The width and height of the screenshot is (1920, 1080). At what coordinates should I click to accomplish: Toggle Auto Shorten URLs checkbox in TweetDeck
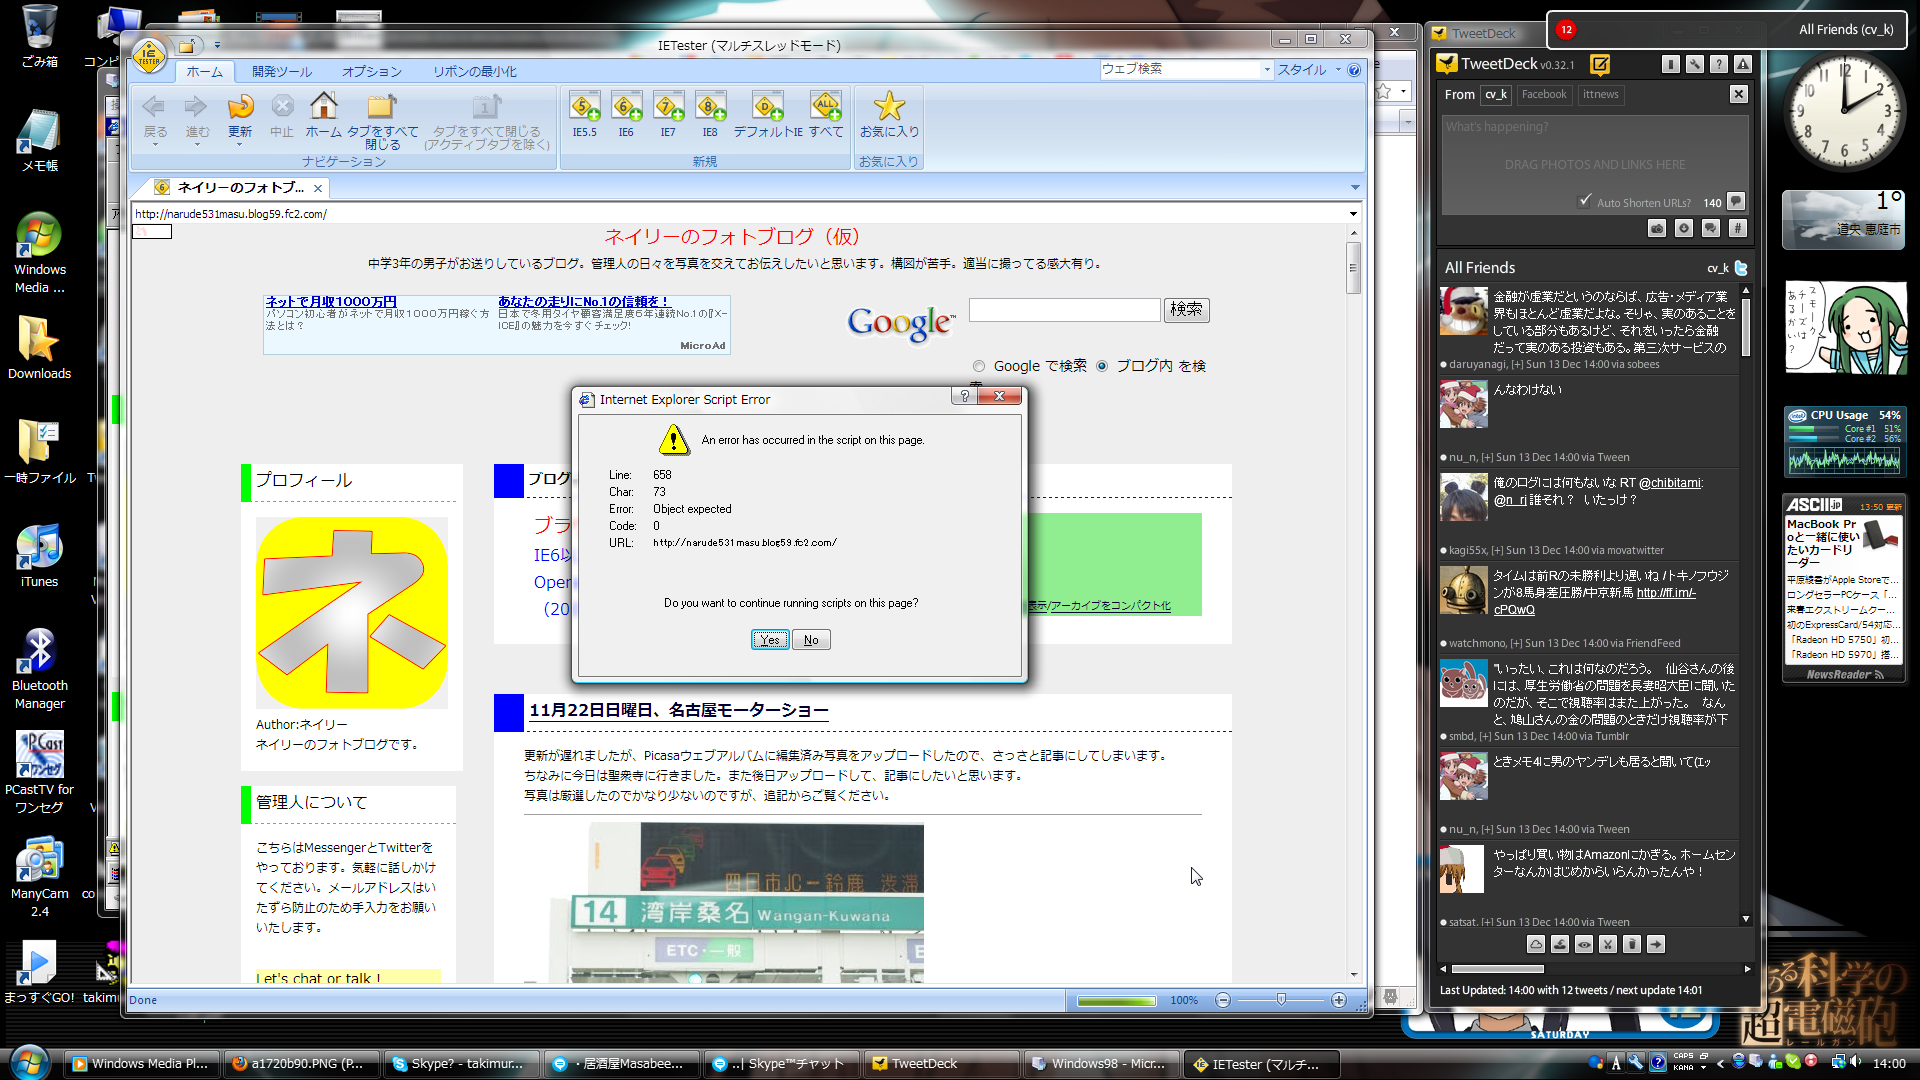pos(1585,201)
